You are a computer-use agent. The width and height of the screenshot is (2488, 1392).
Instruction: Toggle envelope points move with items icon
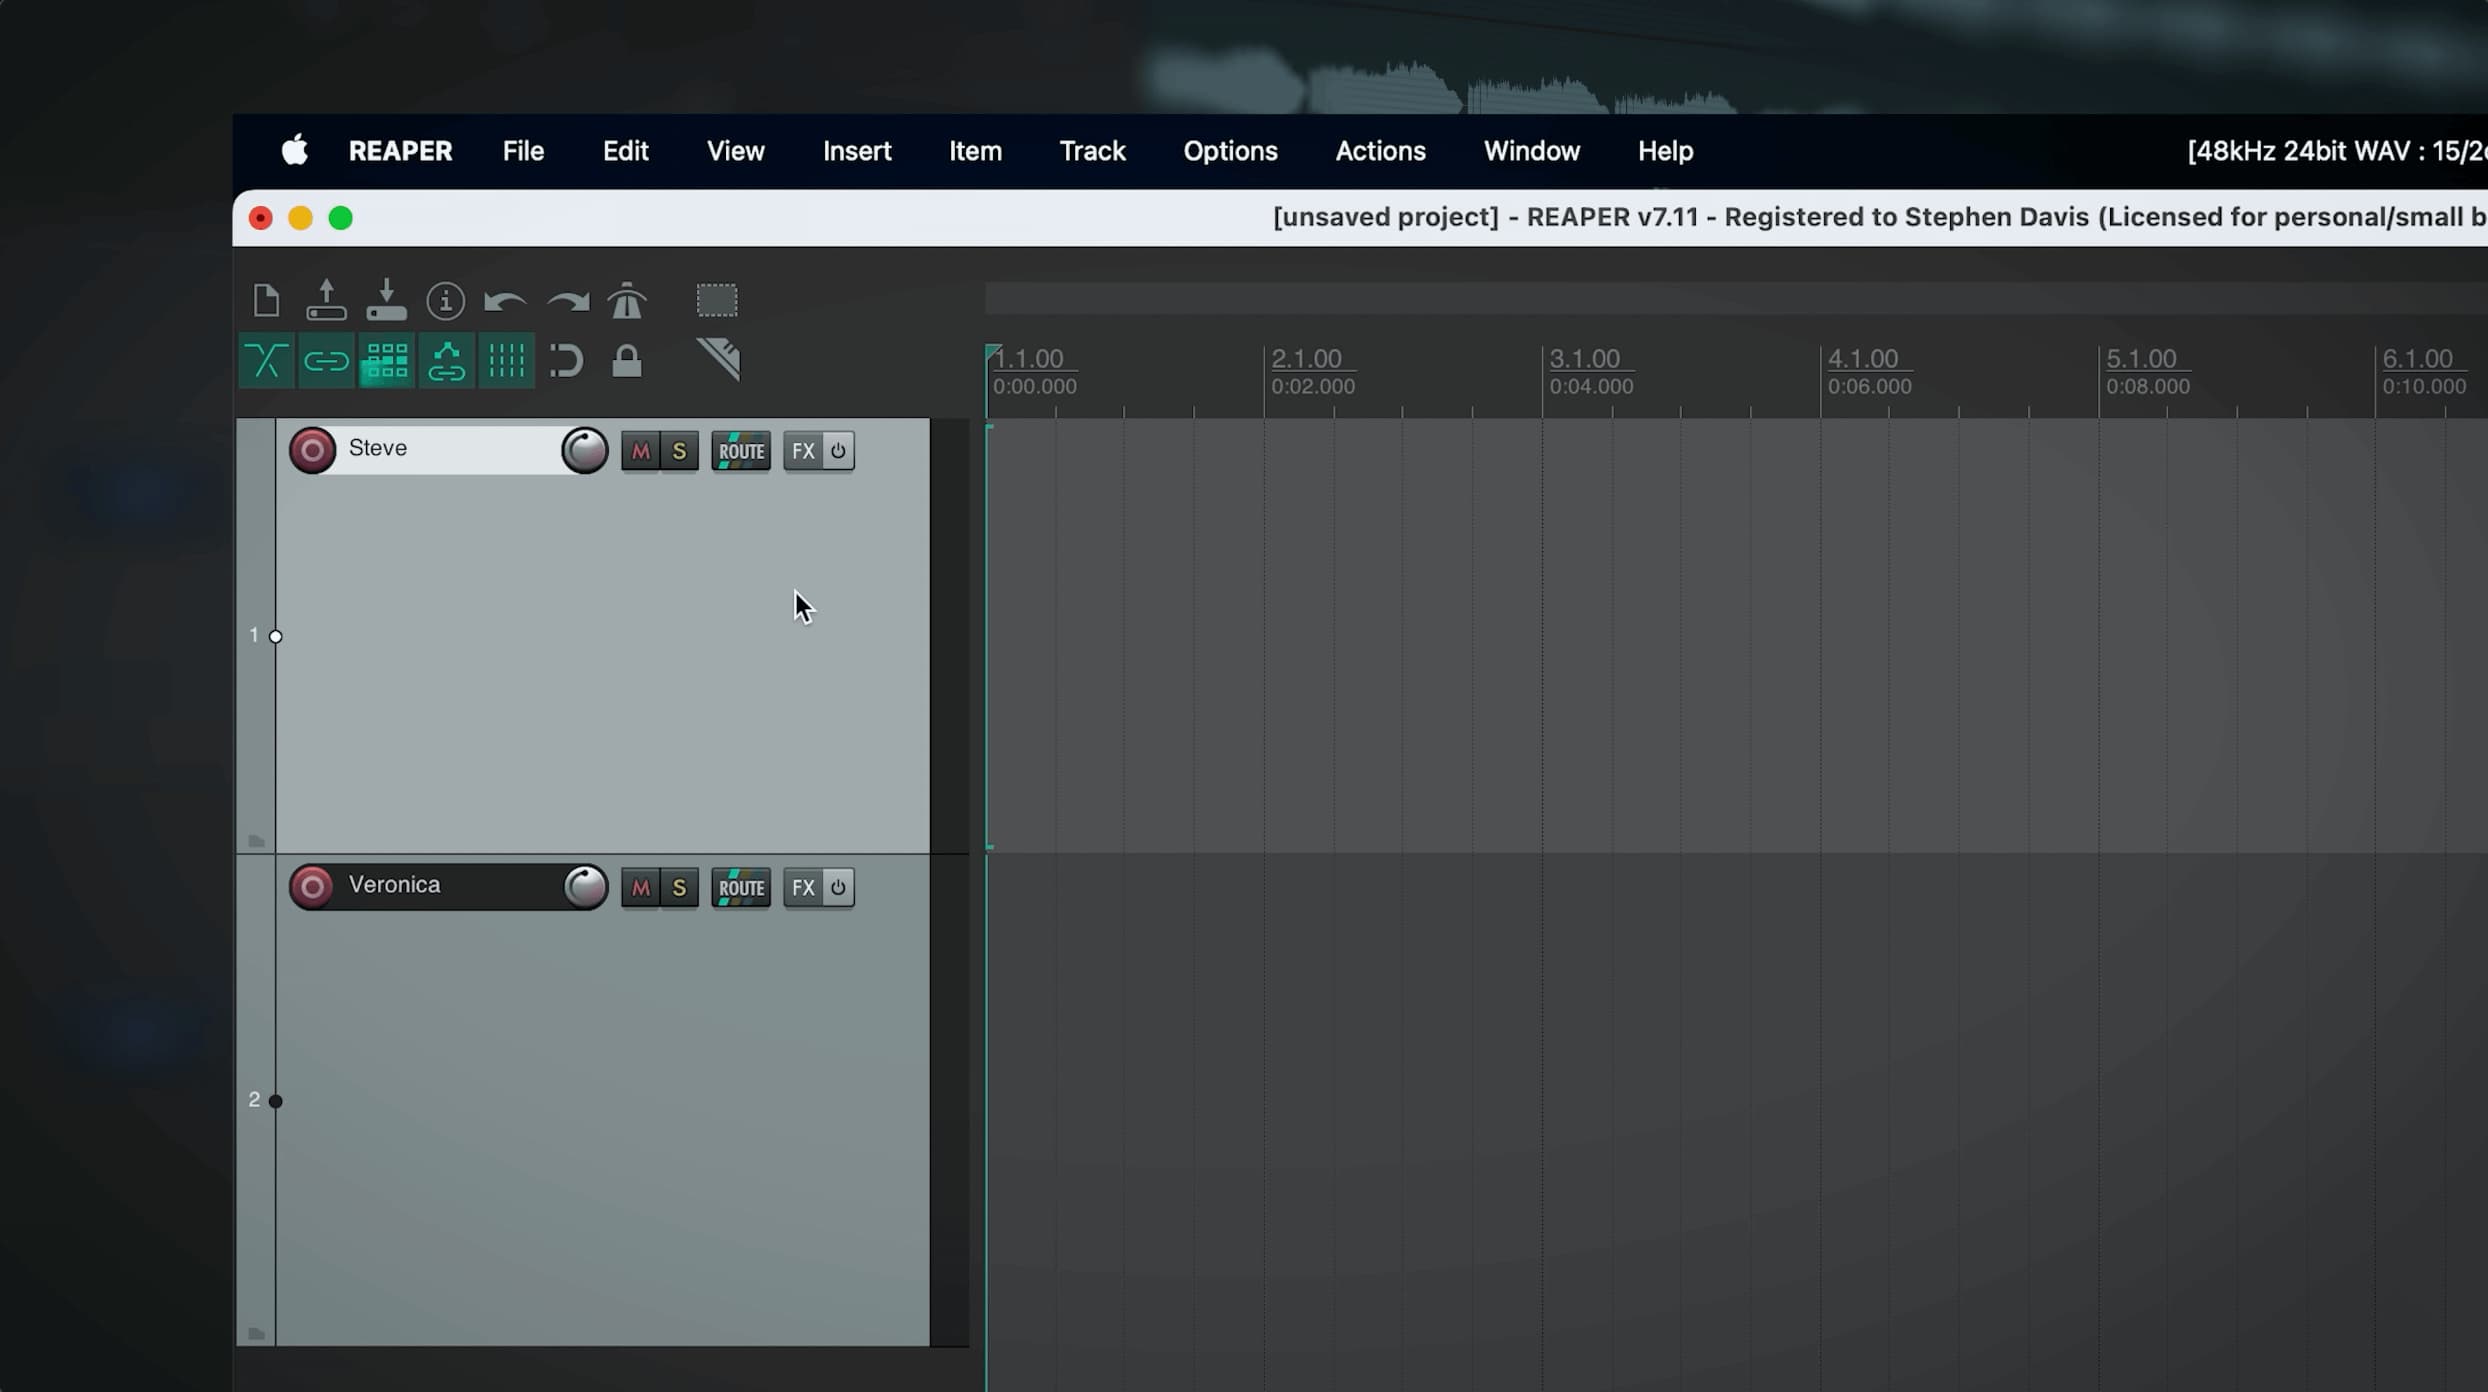(x=446, y=360)
